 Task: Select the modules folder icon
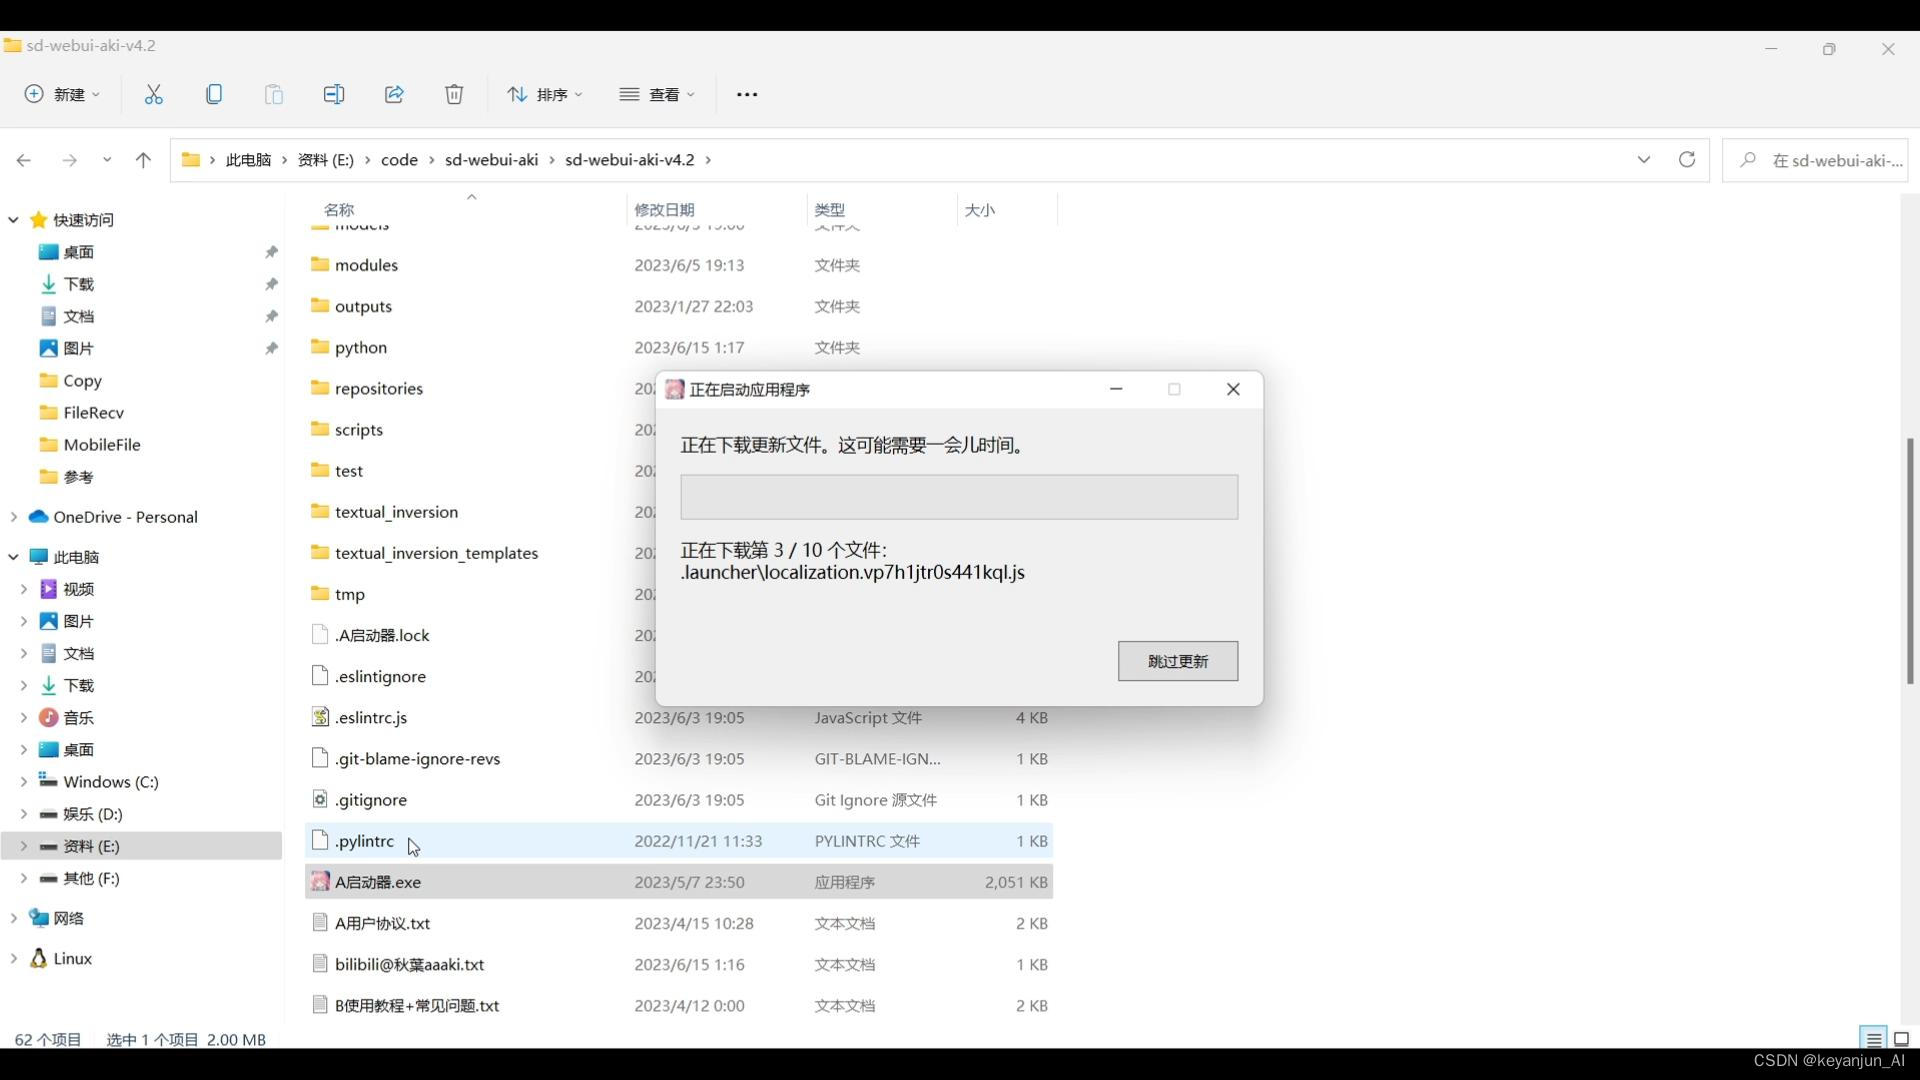[x=320, y=264]
